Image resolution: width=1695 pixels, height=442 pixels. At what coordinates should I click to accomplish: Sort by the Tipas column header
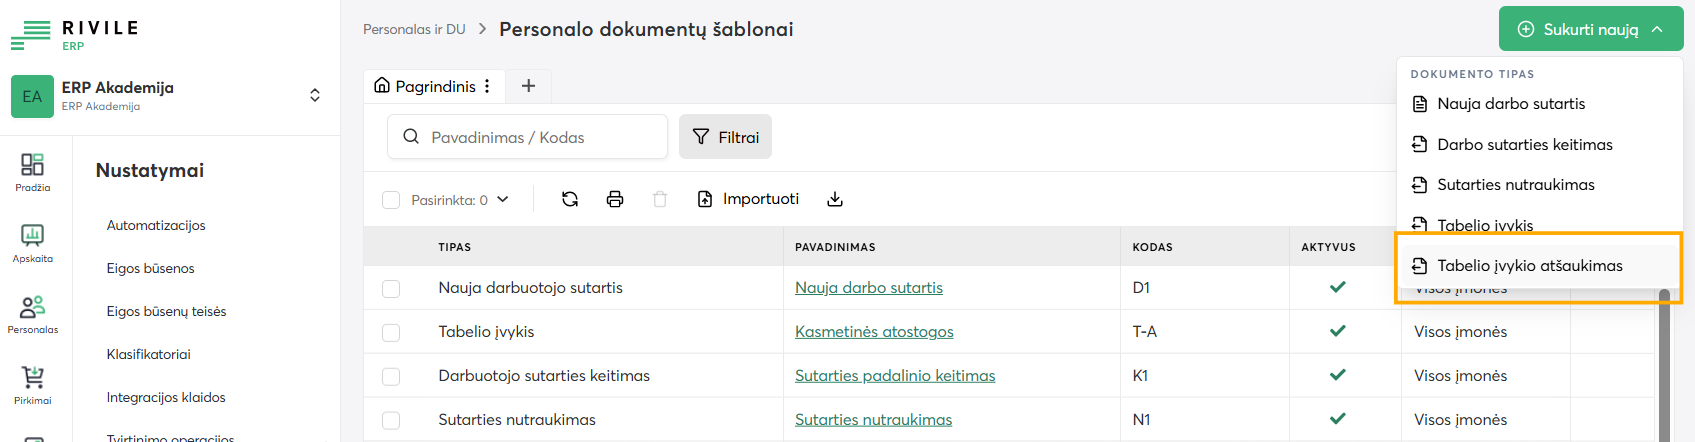455,247
